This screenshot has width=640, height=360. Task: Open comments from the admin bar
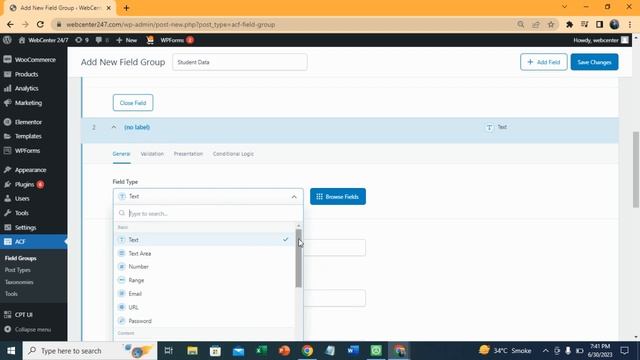102,40
